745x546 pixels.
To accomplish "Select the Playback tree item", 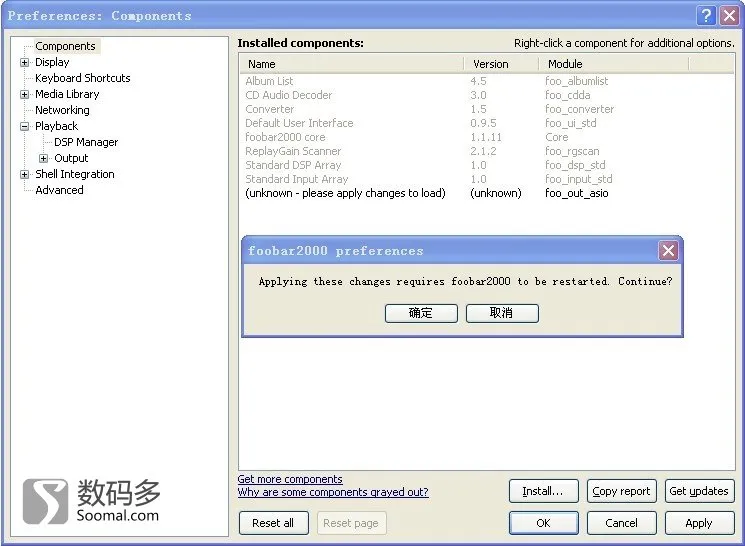I will 57,126.
